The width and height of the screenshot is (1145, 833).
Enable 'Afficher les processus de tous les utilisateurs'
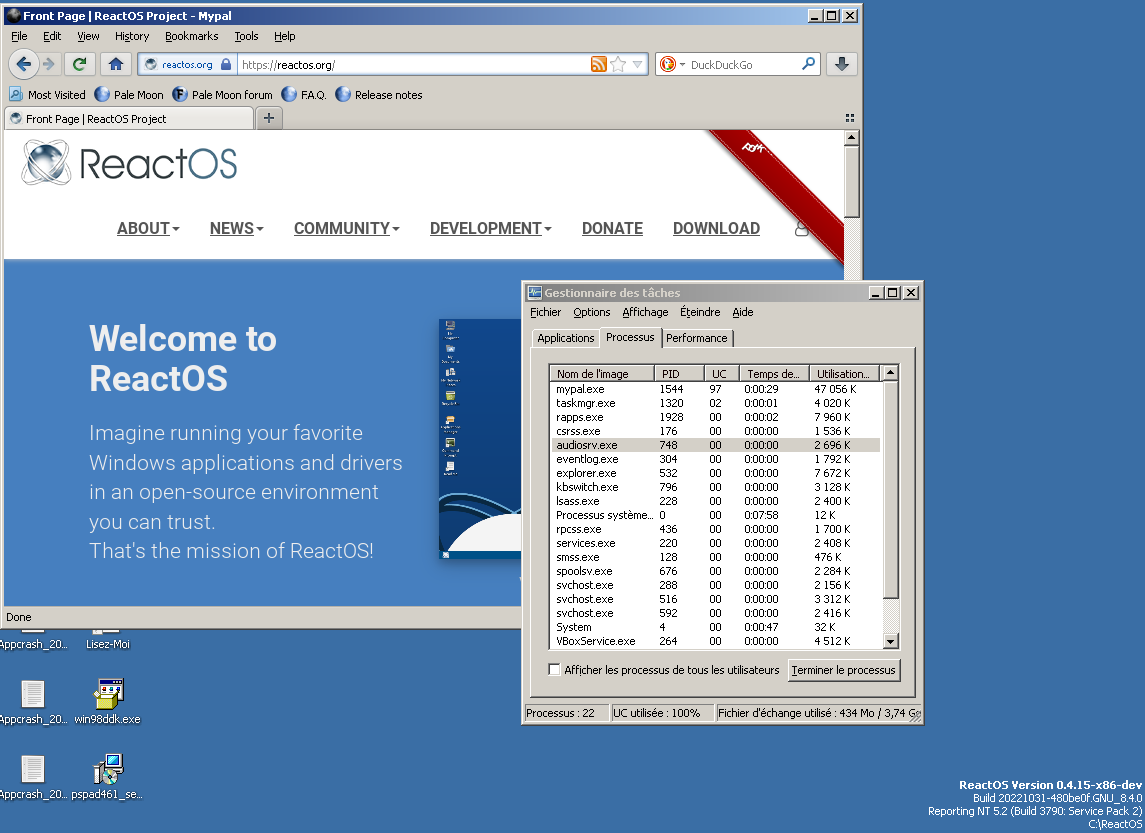pos(555,670)
